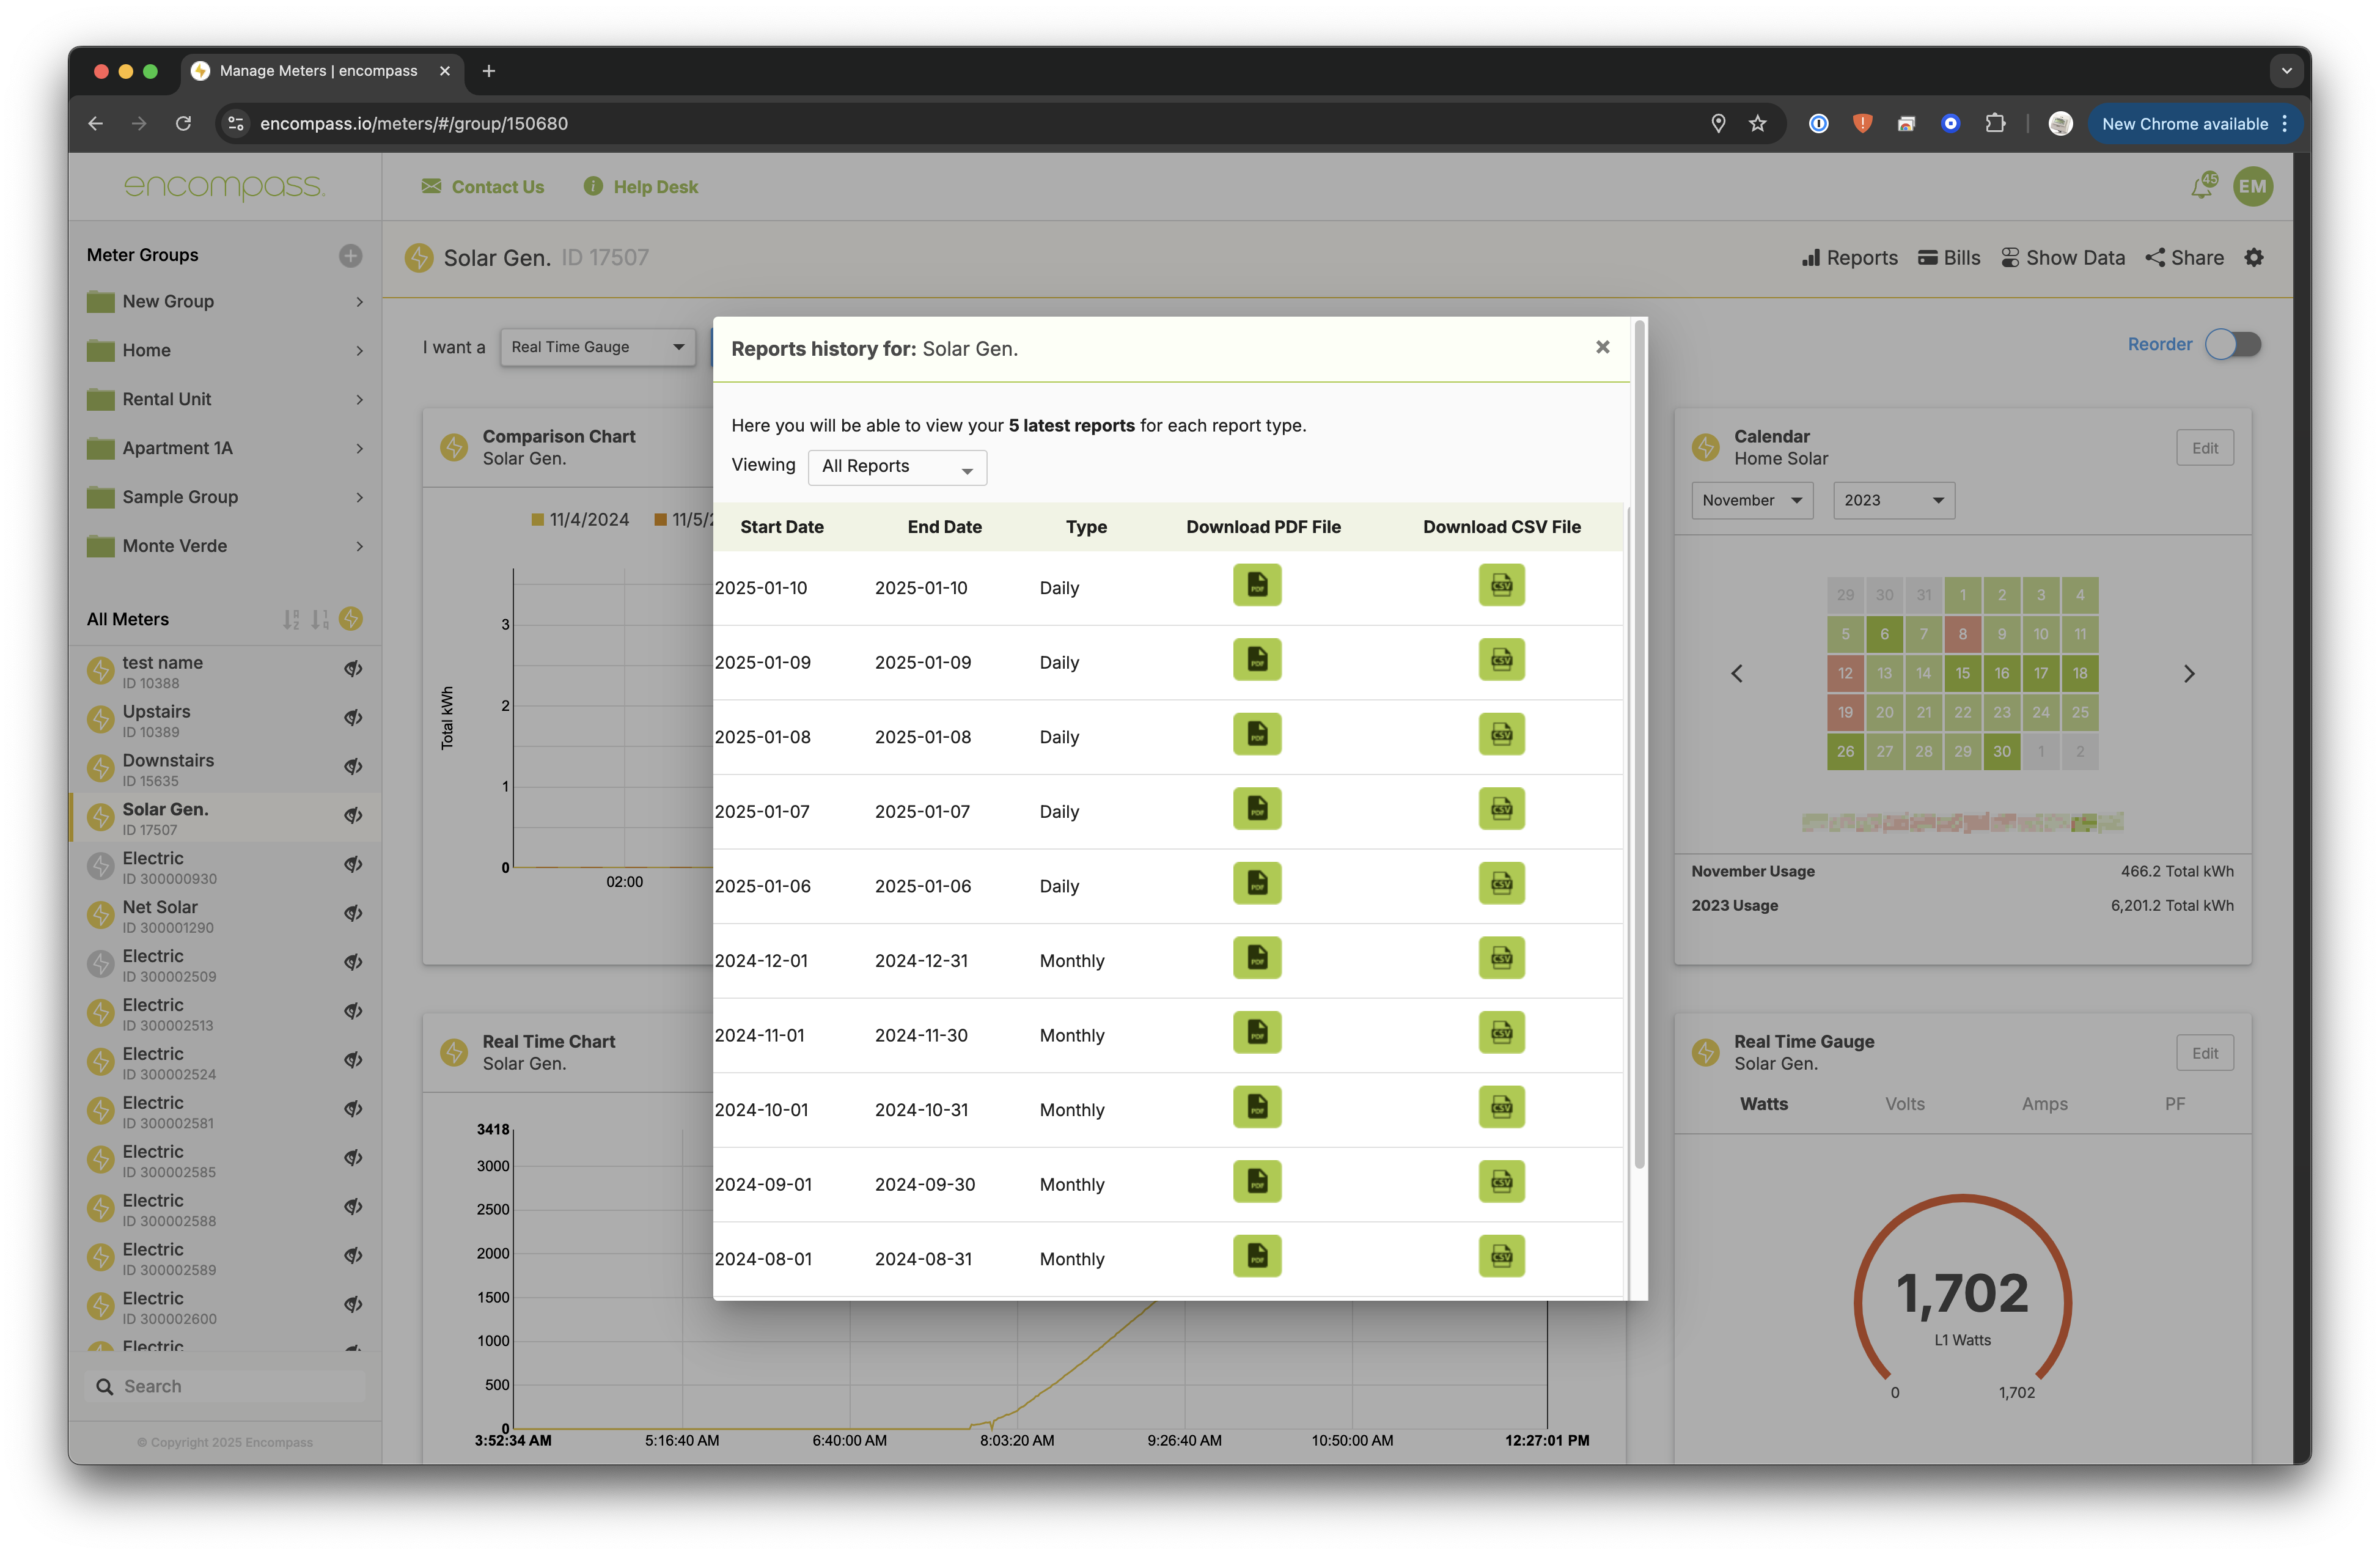Open the November month dropdown
Screen dimensions: 2380x1555
pos(1751,500)
